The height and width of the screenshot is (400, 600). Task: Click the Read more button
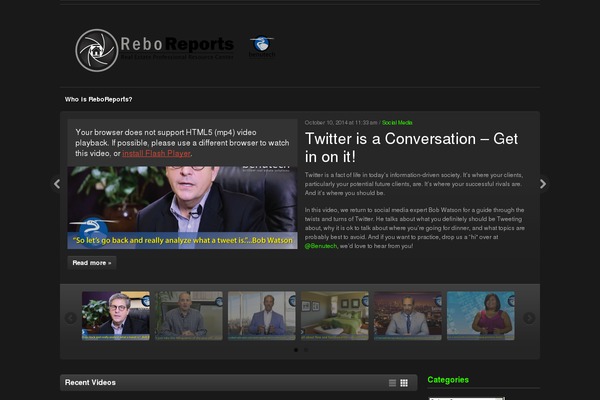tap(92, 263)
